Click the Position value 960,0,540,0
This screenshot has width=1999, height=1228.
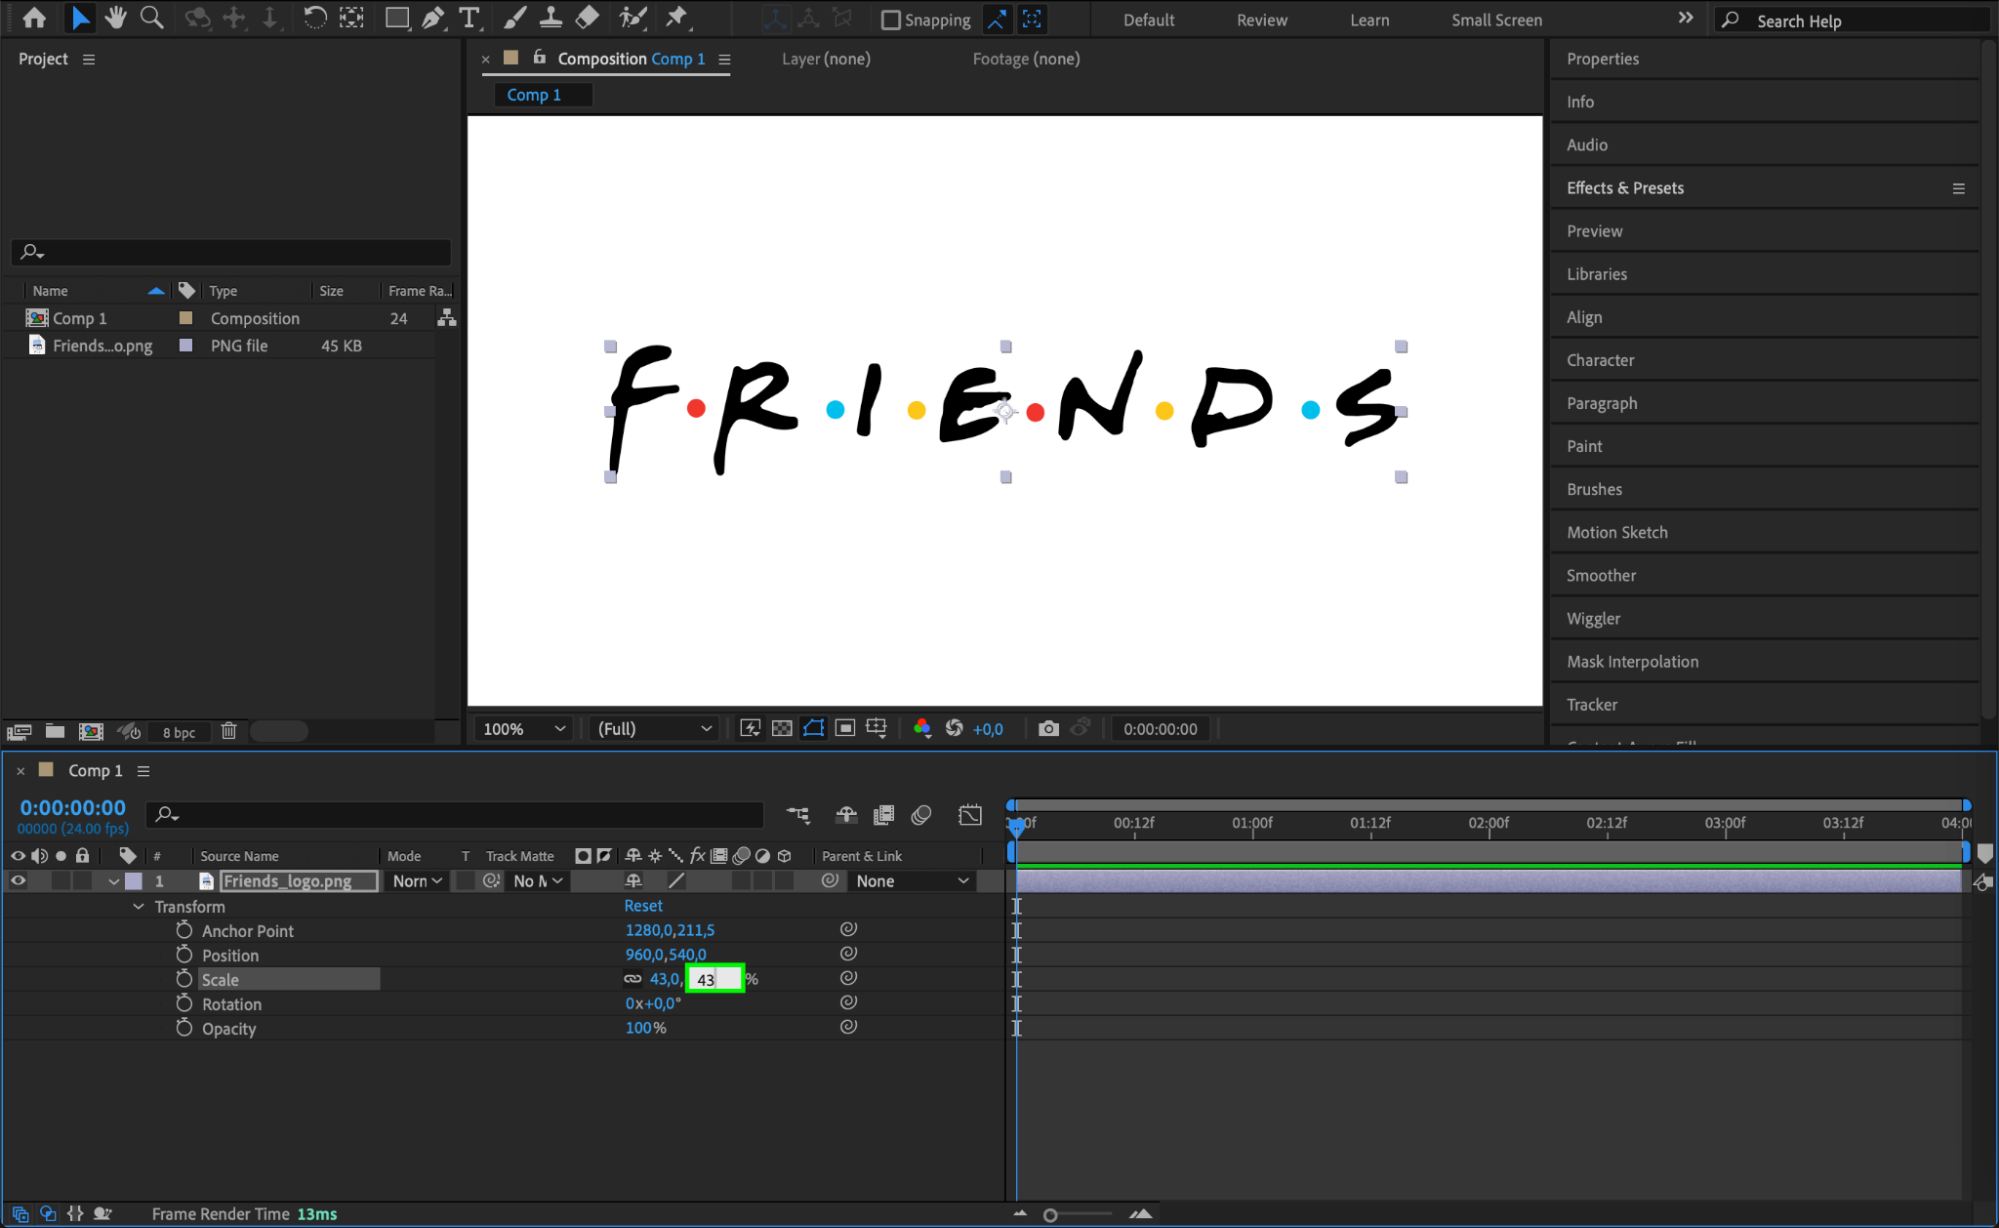click(665, 955)
